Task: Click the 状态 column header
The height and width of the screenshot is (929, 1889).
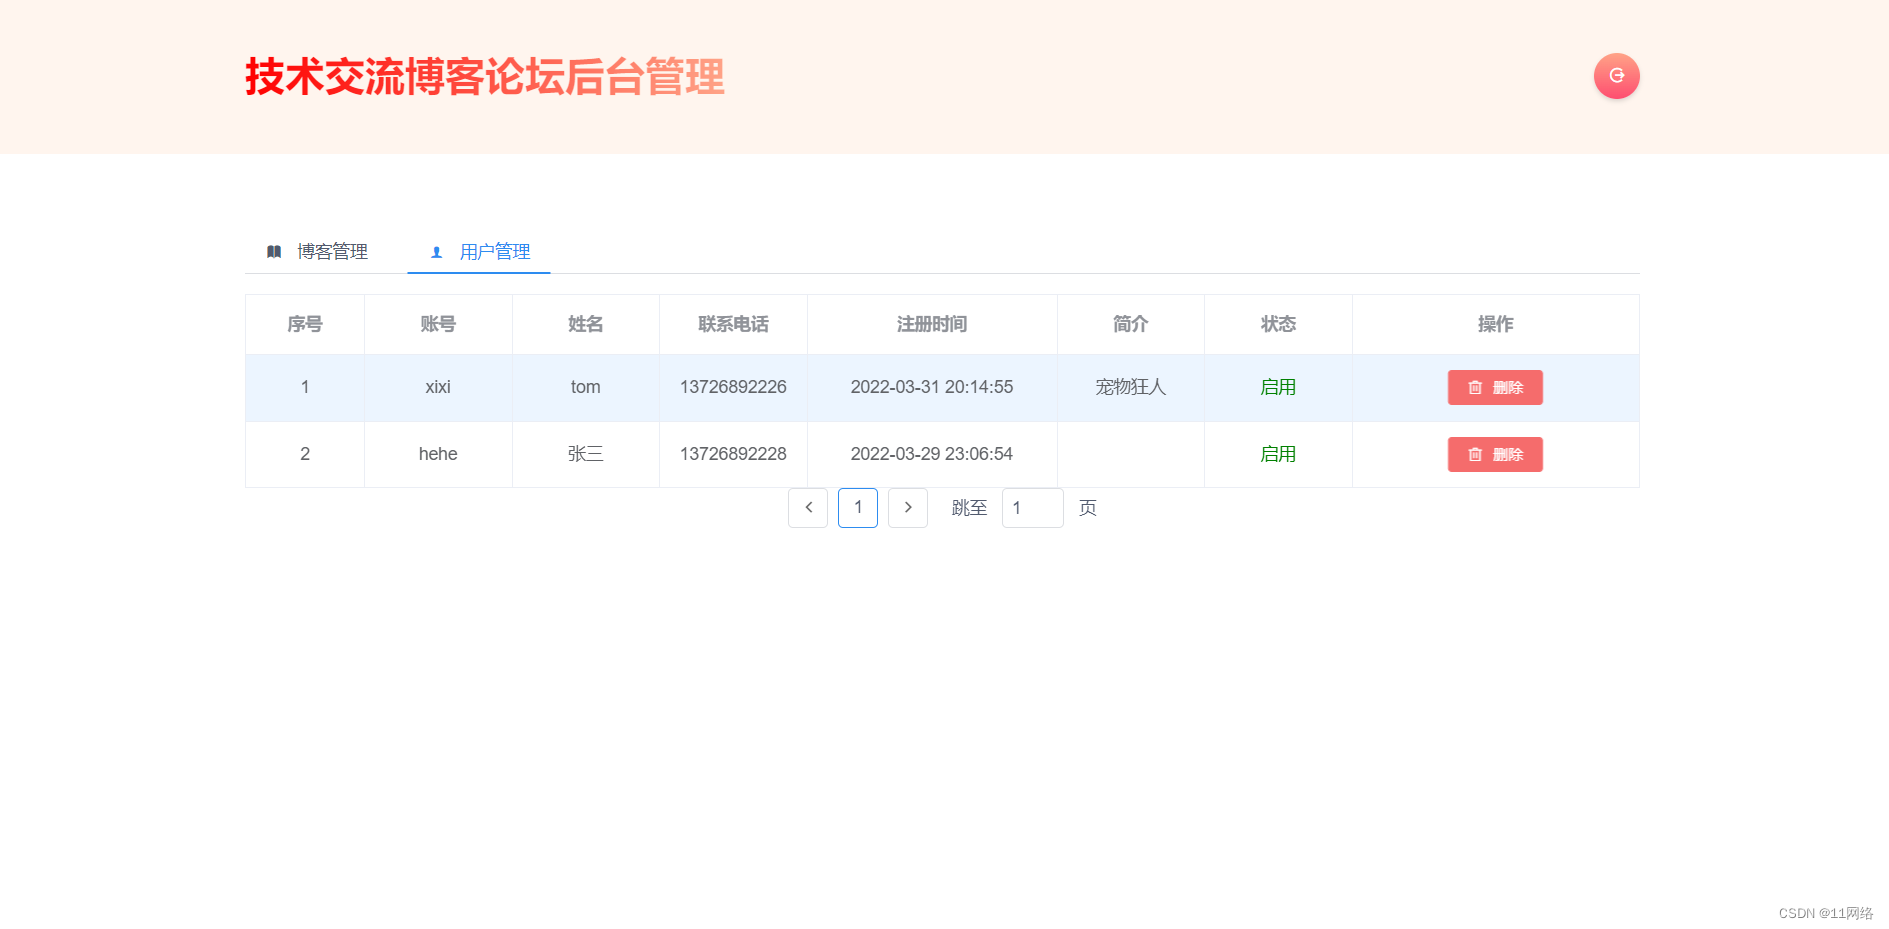Action: coord(1278,324)
